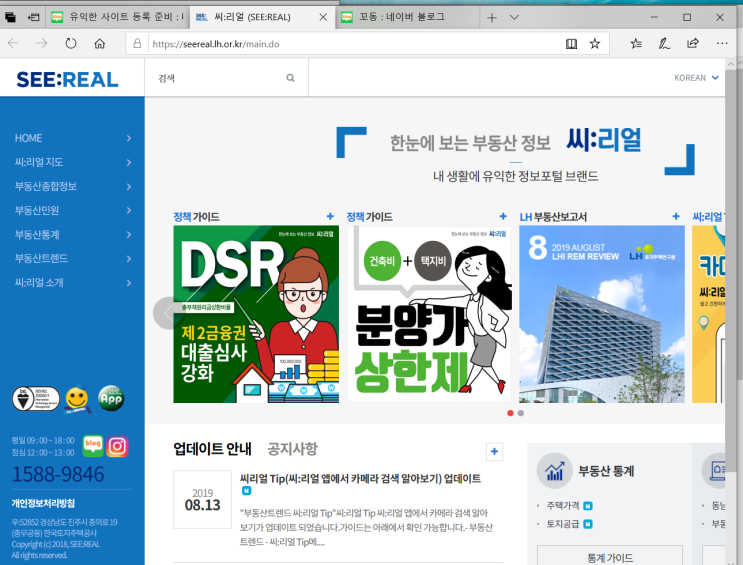
Task: Expand 부동산민원 menu arrow
Action: (129, 210)
